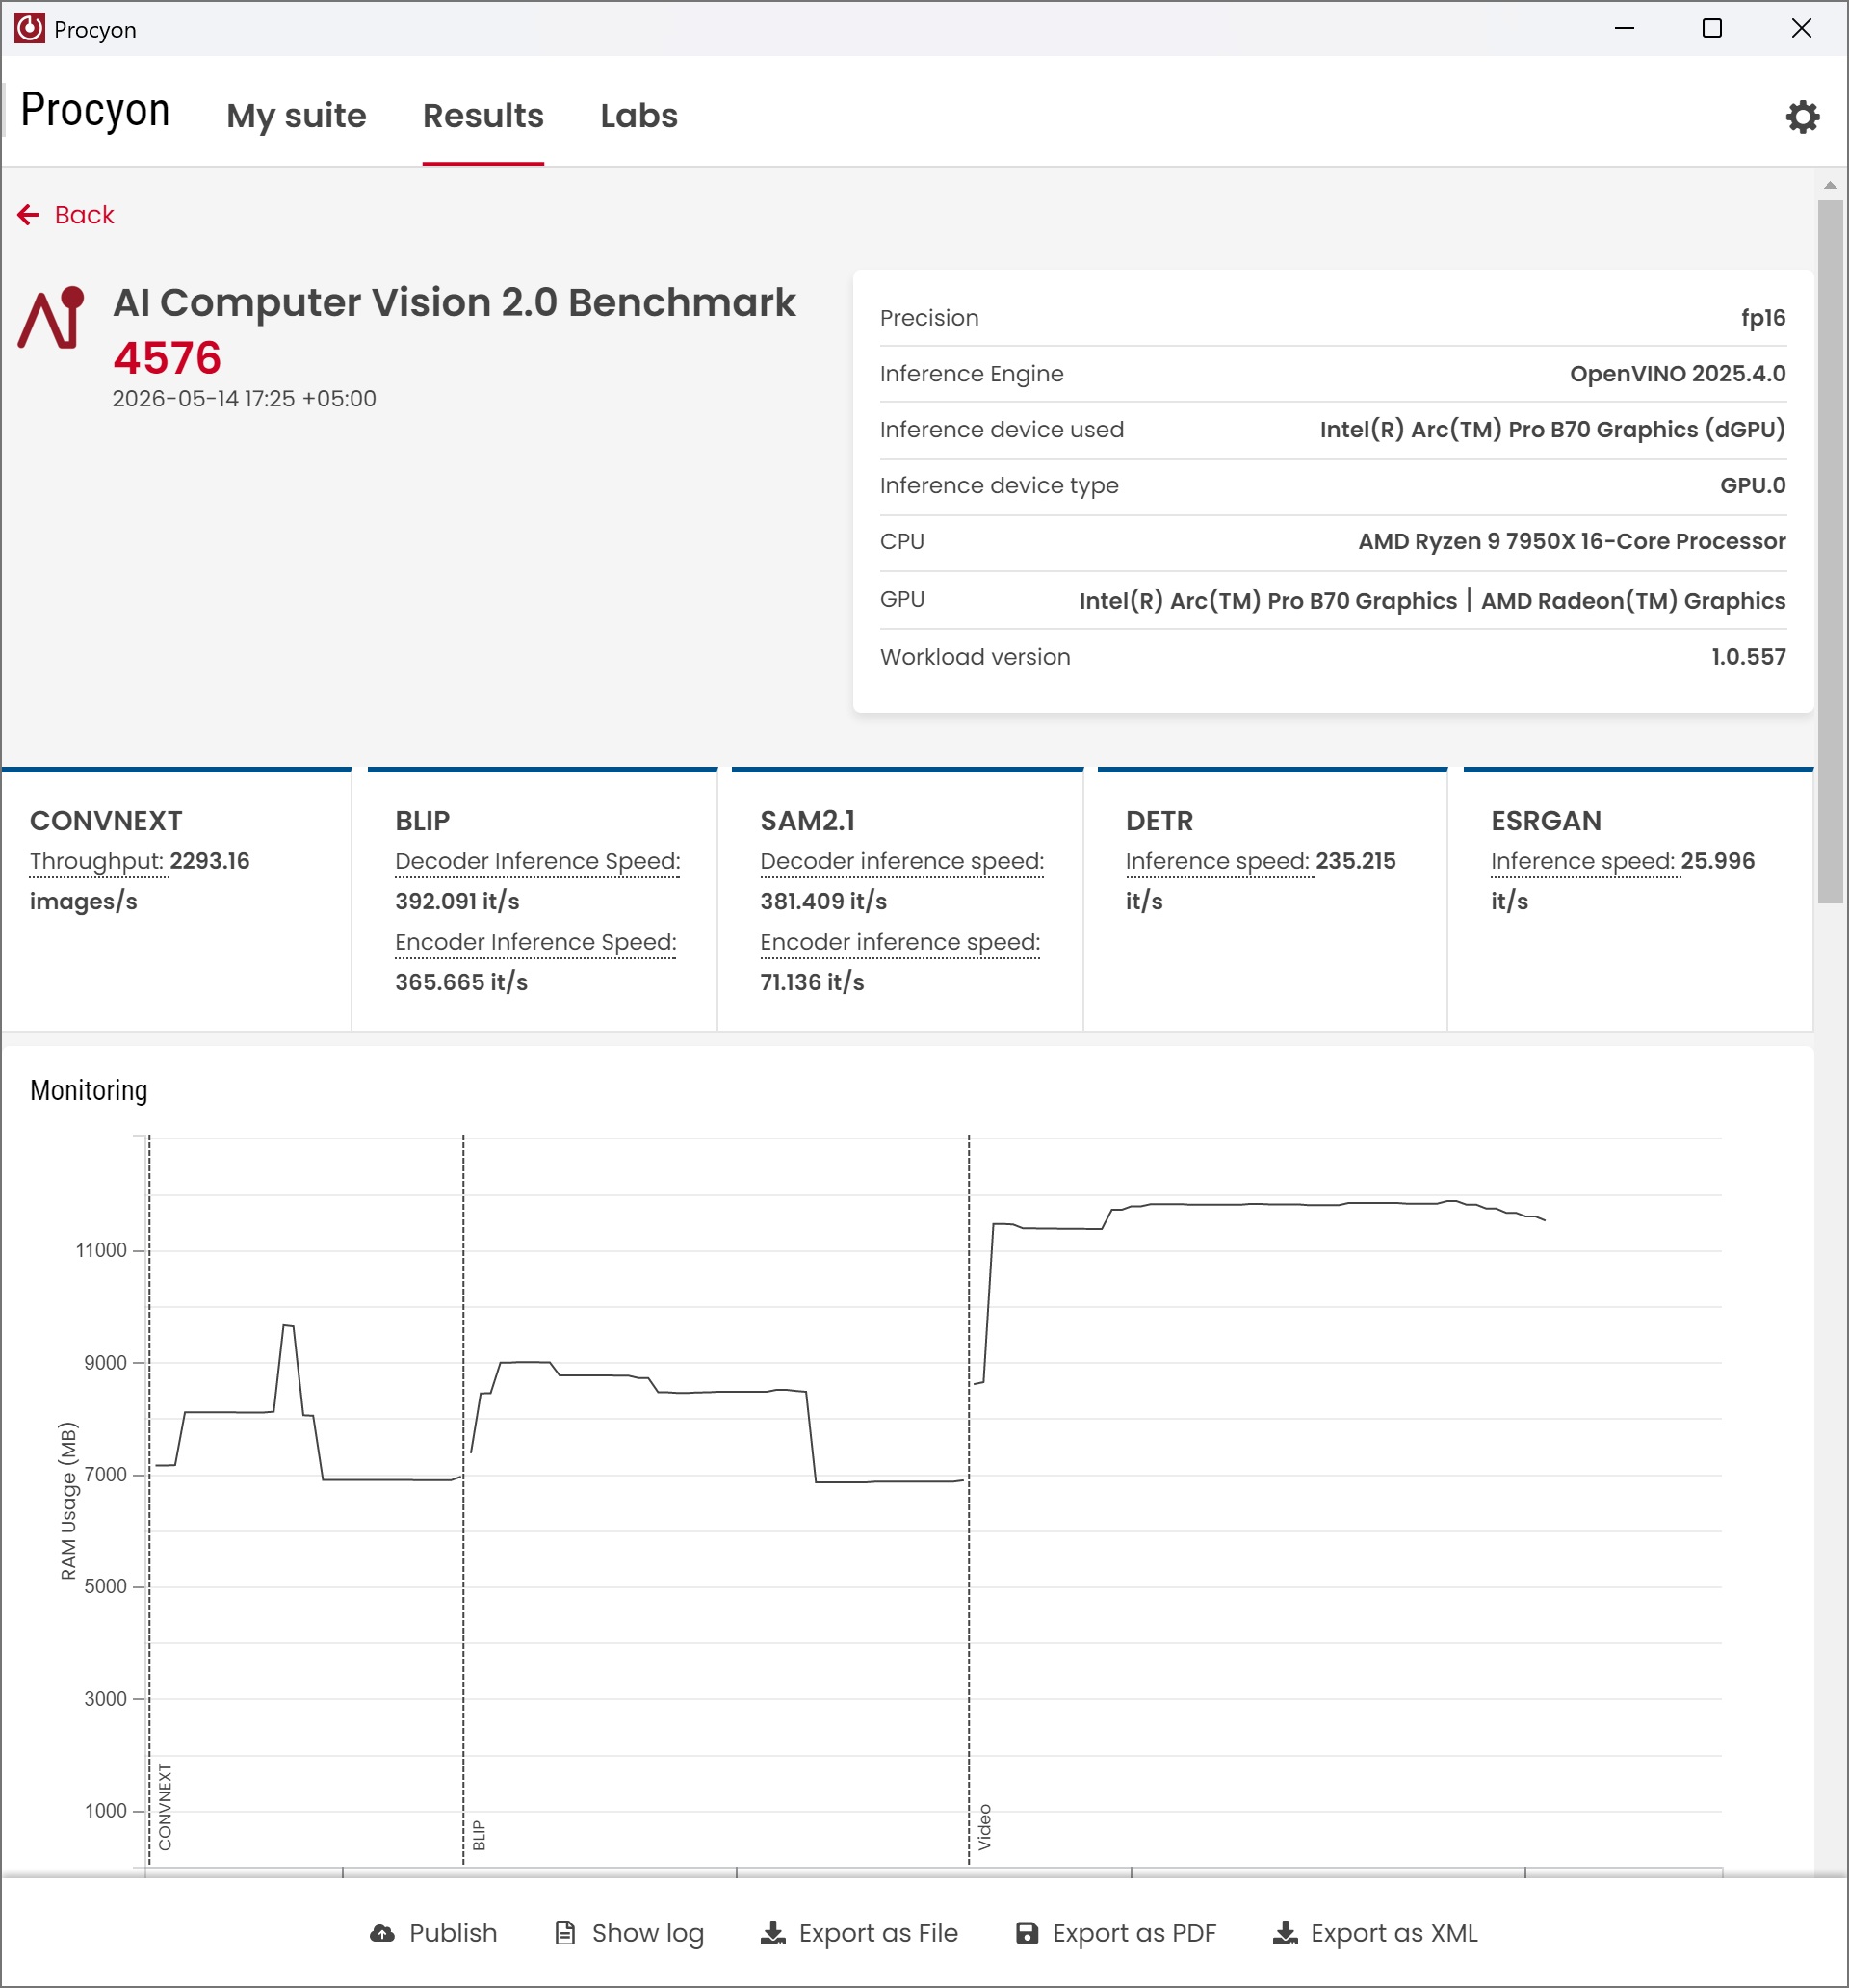
Task: Click the CONVNEXT marker on the chart
Action: pos(165,1806)
